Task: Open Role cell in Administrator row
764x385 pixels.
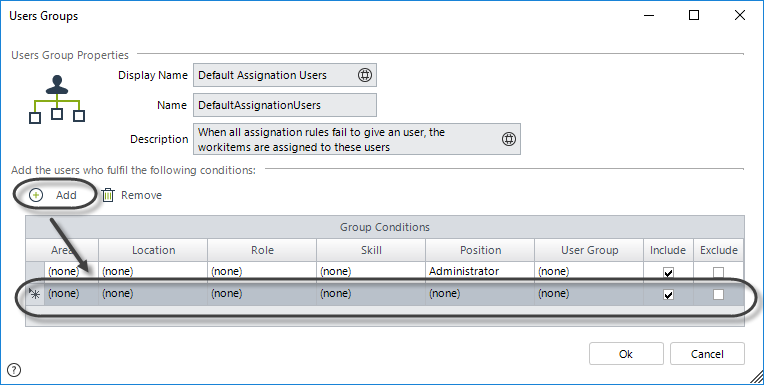Action: click(262, 271)
